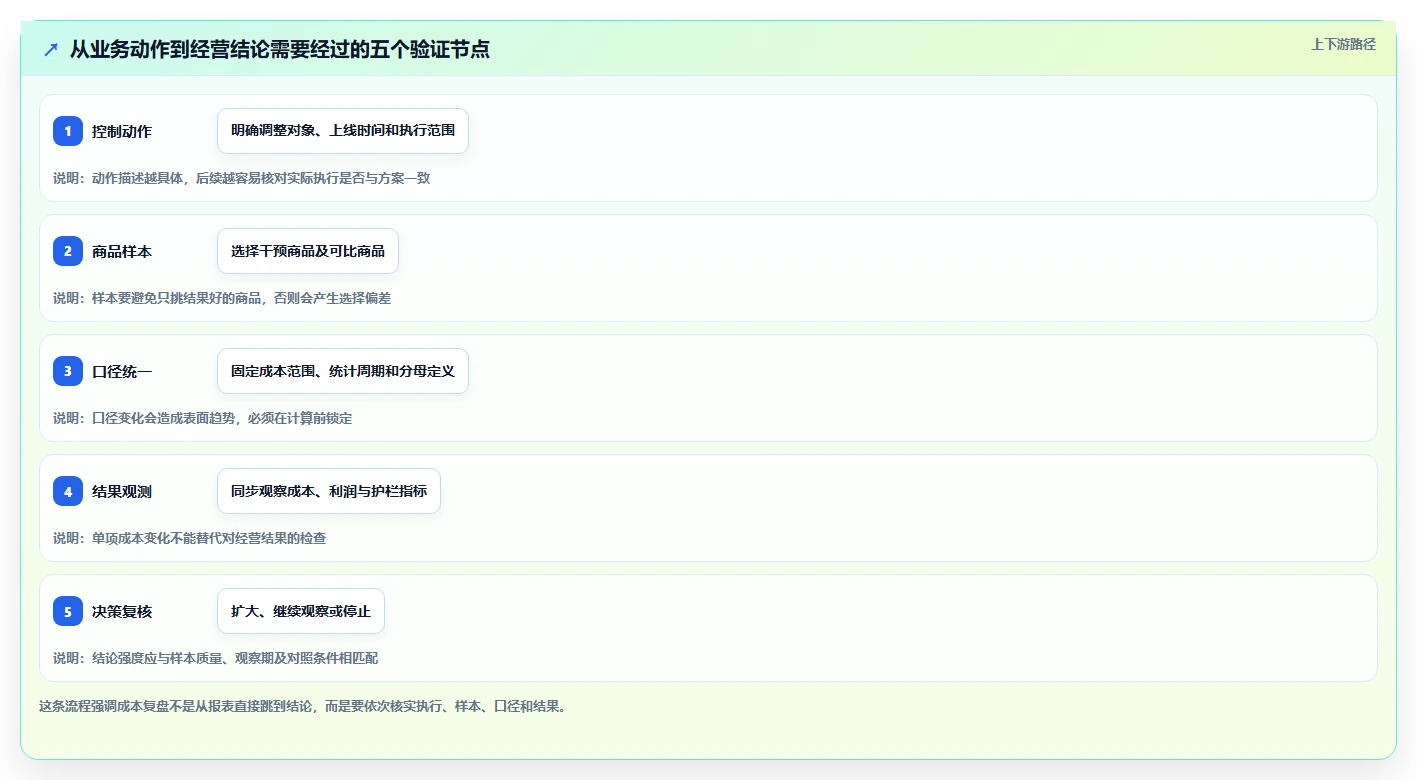
Task: Click the note starting 说明：单项成本变化不能替代
Action: 189,538
